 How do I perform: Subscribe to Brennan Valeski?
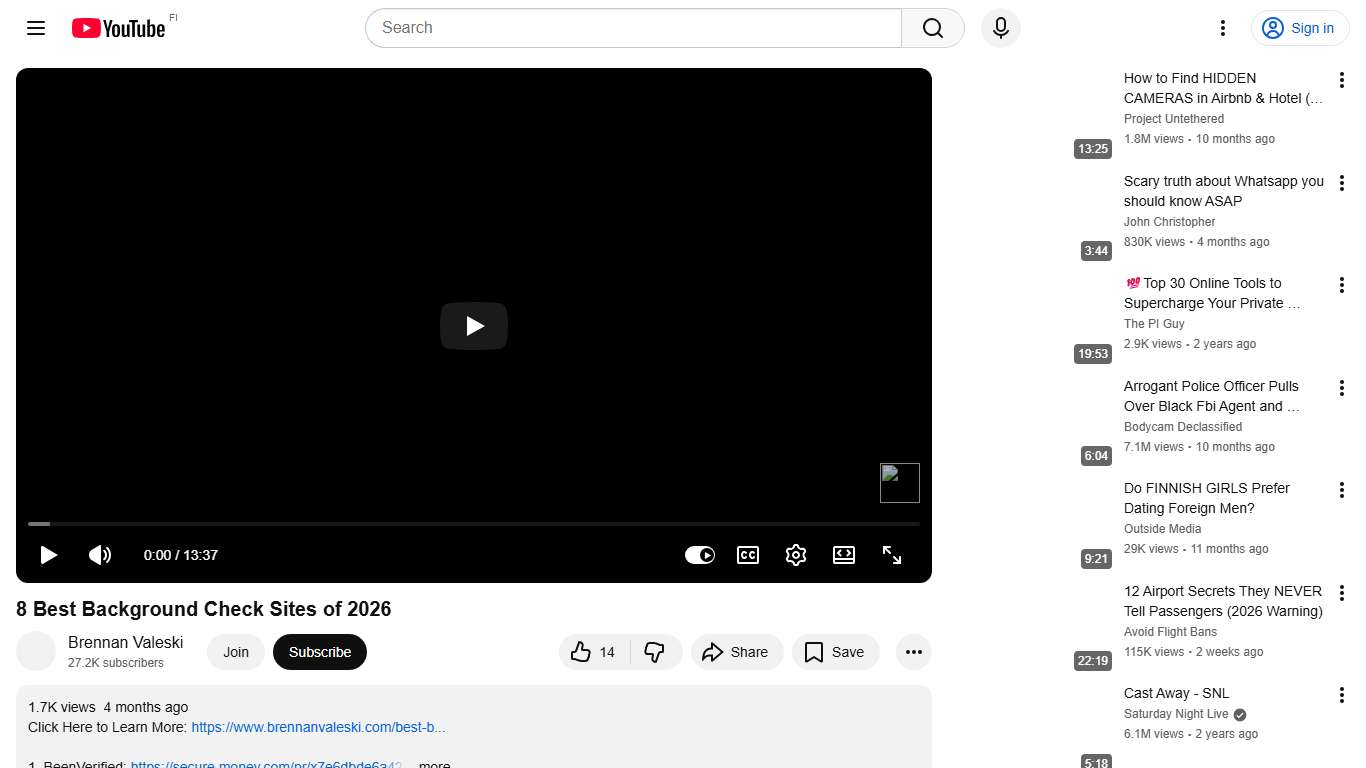click(319, 651)
